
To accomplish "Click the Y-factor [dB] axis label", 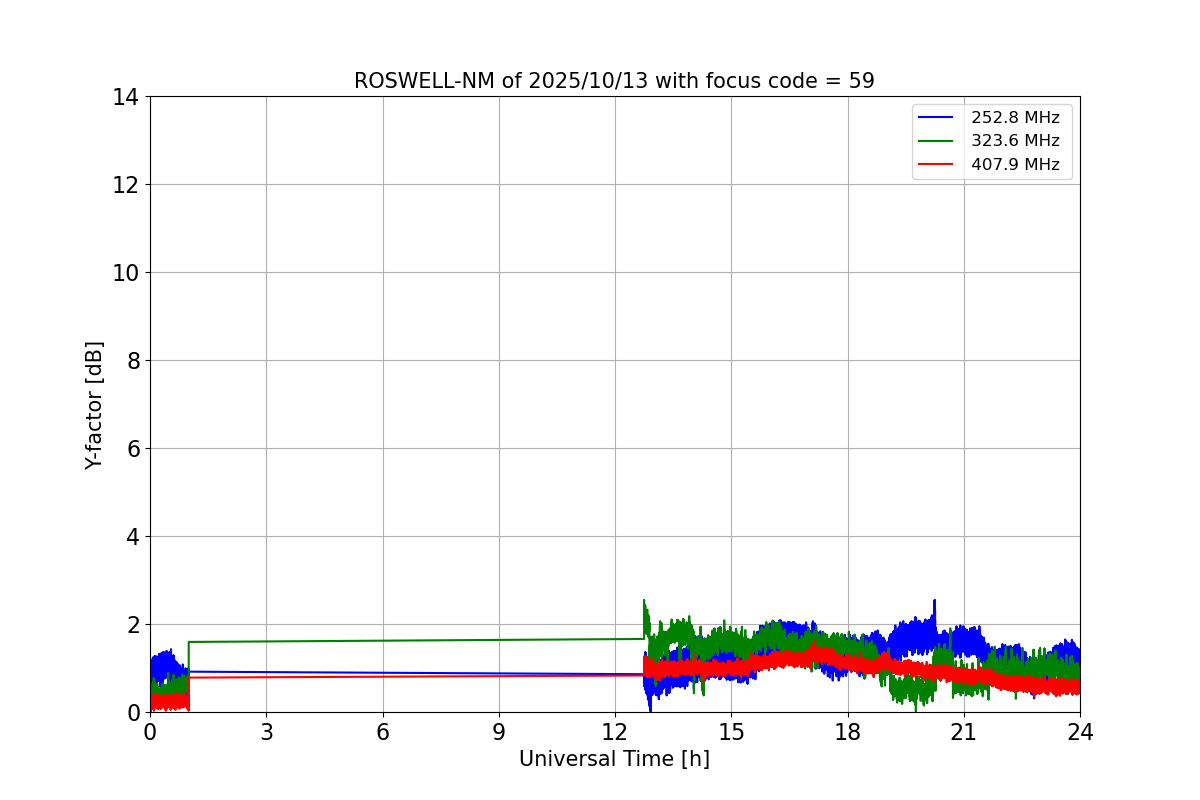I will 94,405.
